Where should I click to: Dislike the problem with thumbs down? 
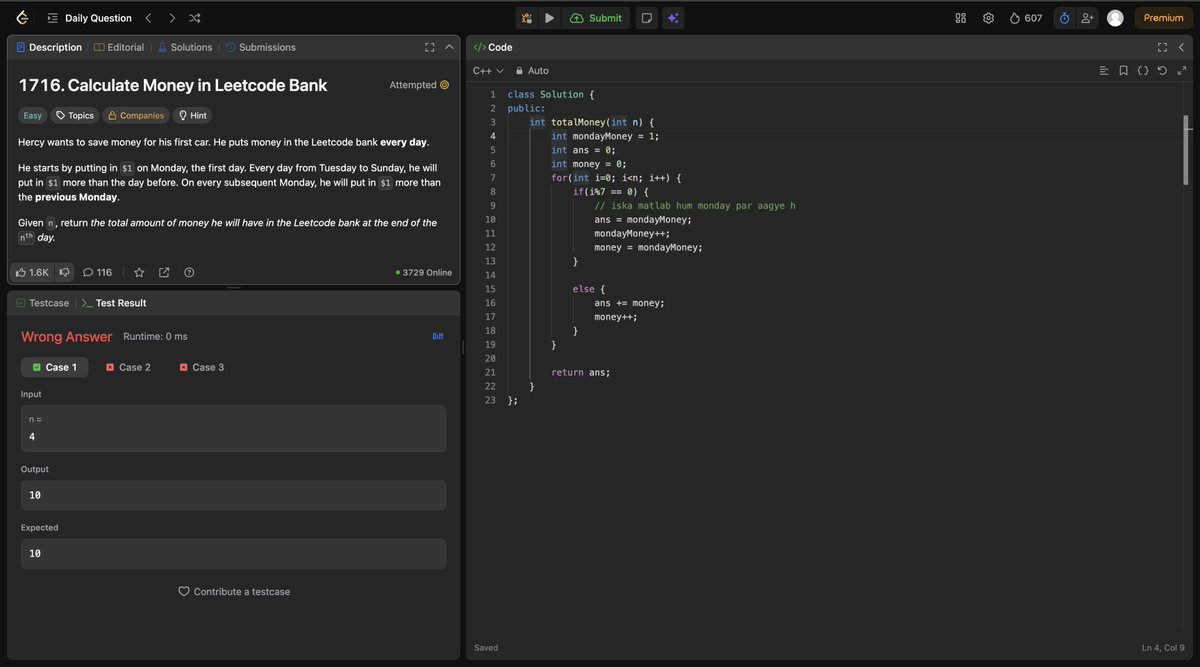point(64,272)
